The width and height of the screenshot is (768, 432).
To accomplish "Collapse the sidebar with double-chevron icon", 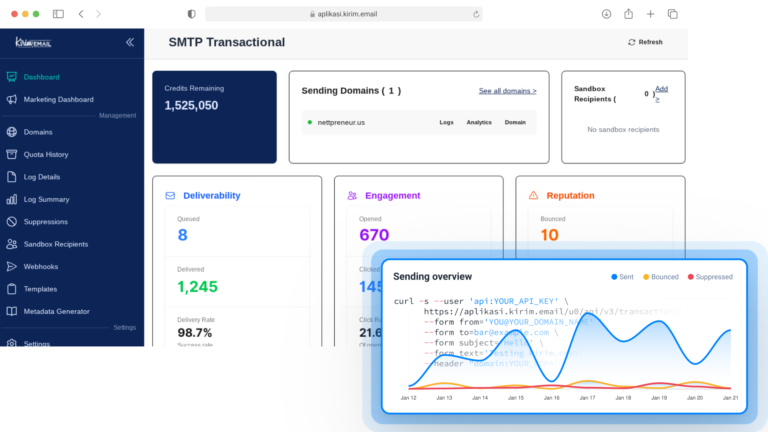I will 129,42.
